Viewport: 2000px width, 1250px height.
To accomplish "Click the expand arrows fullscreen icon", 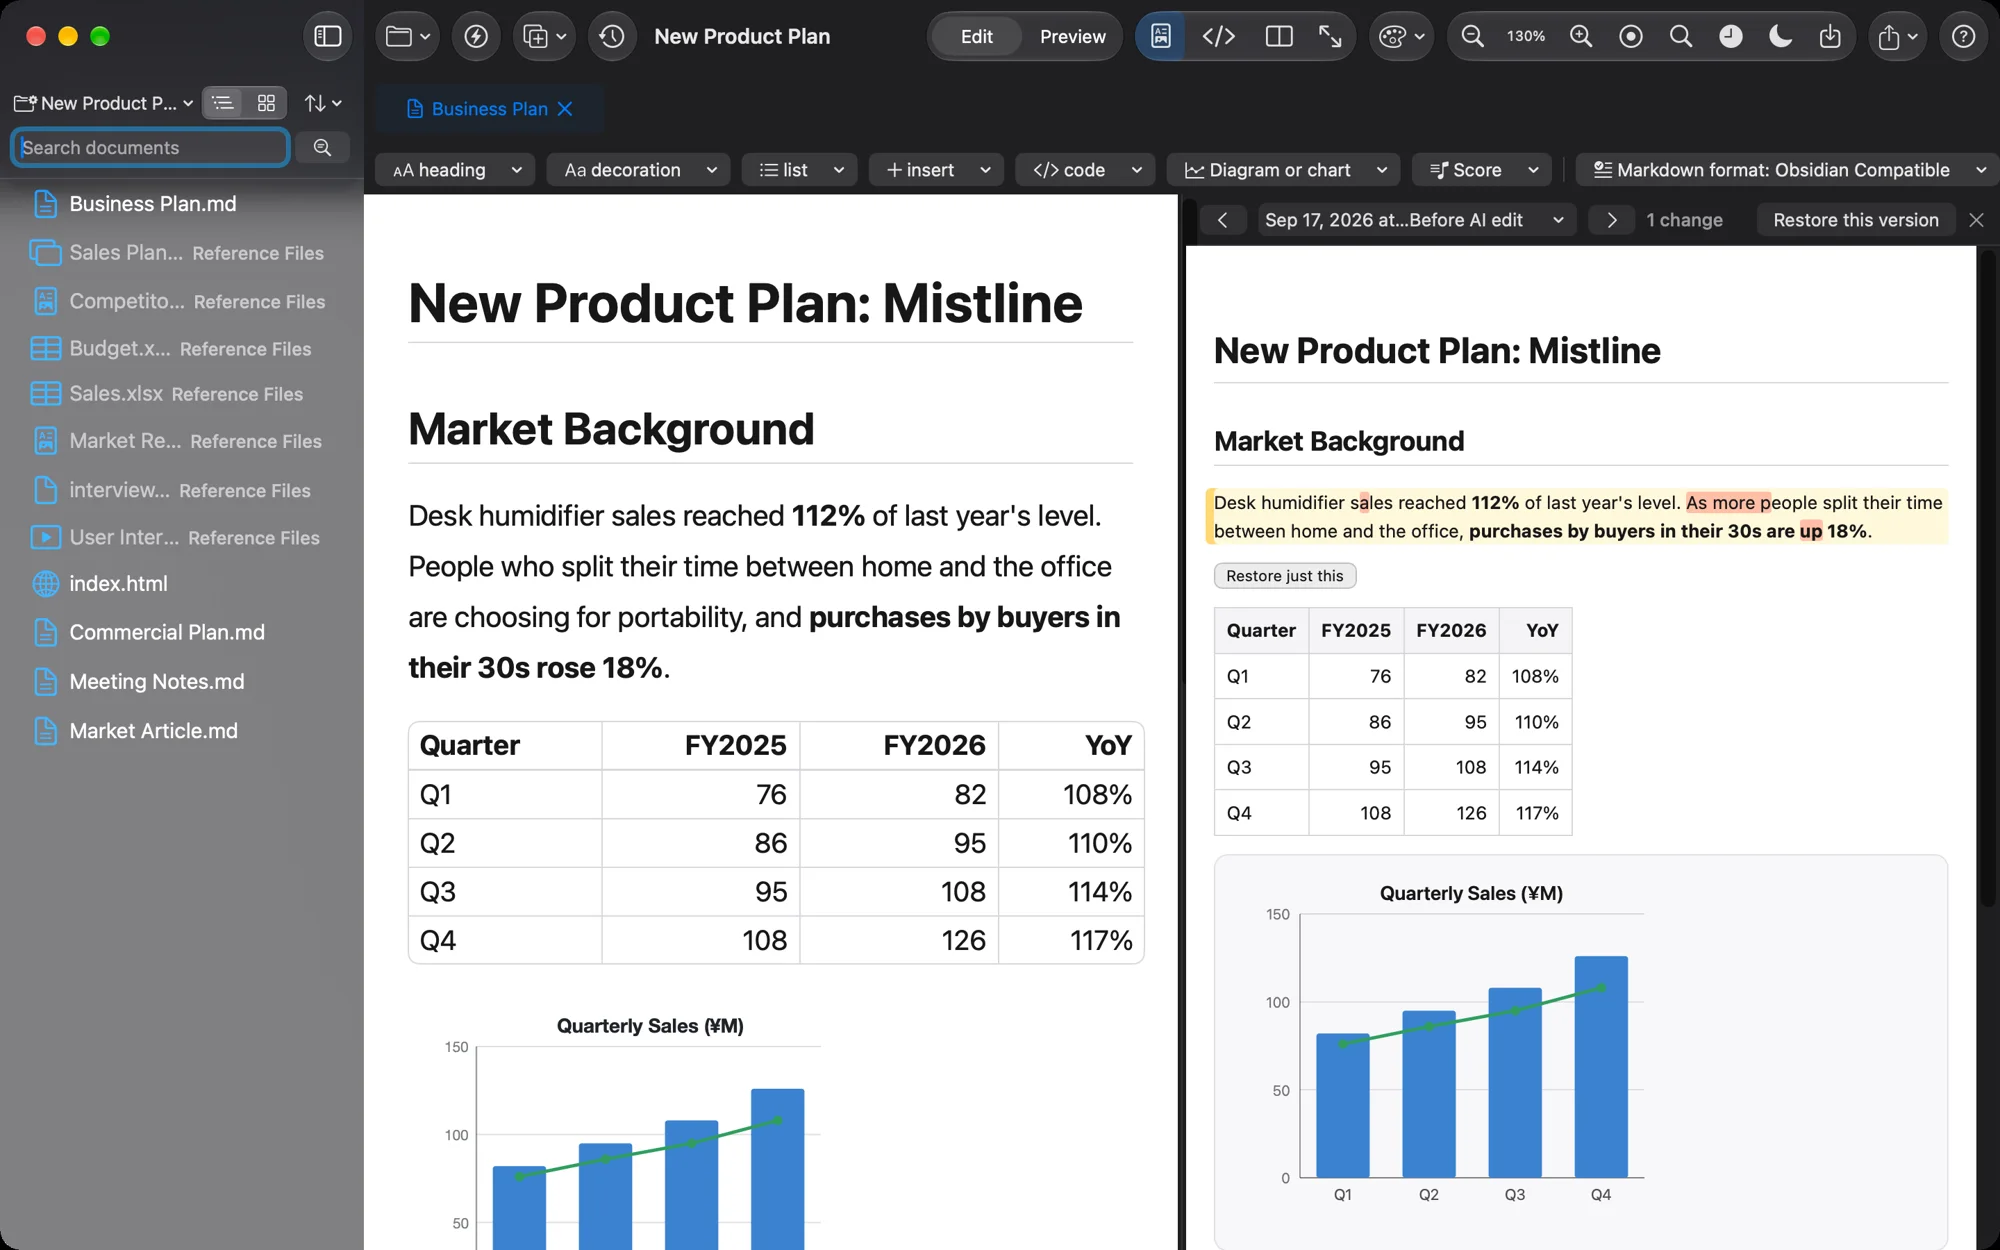I will (x=1330, y=37).
